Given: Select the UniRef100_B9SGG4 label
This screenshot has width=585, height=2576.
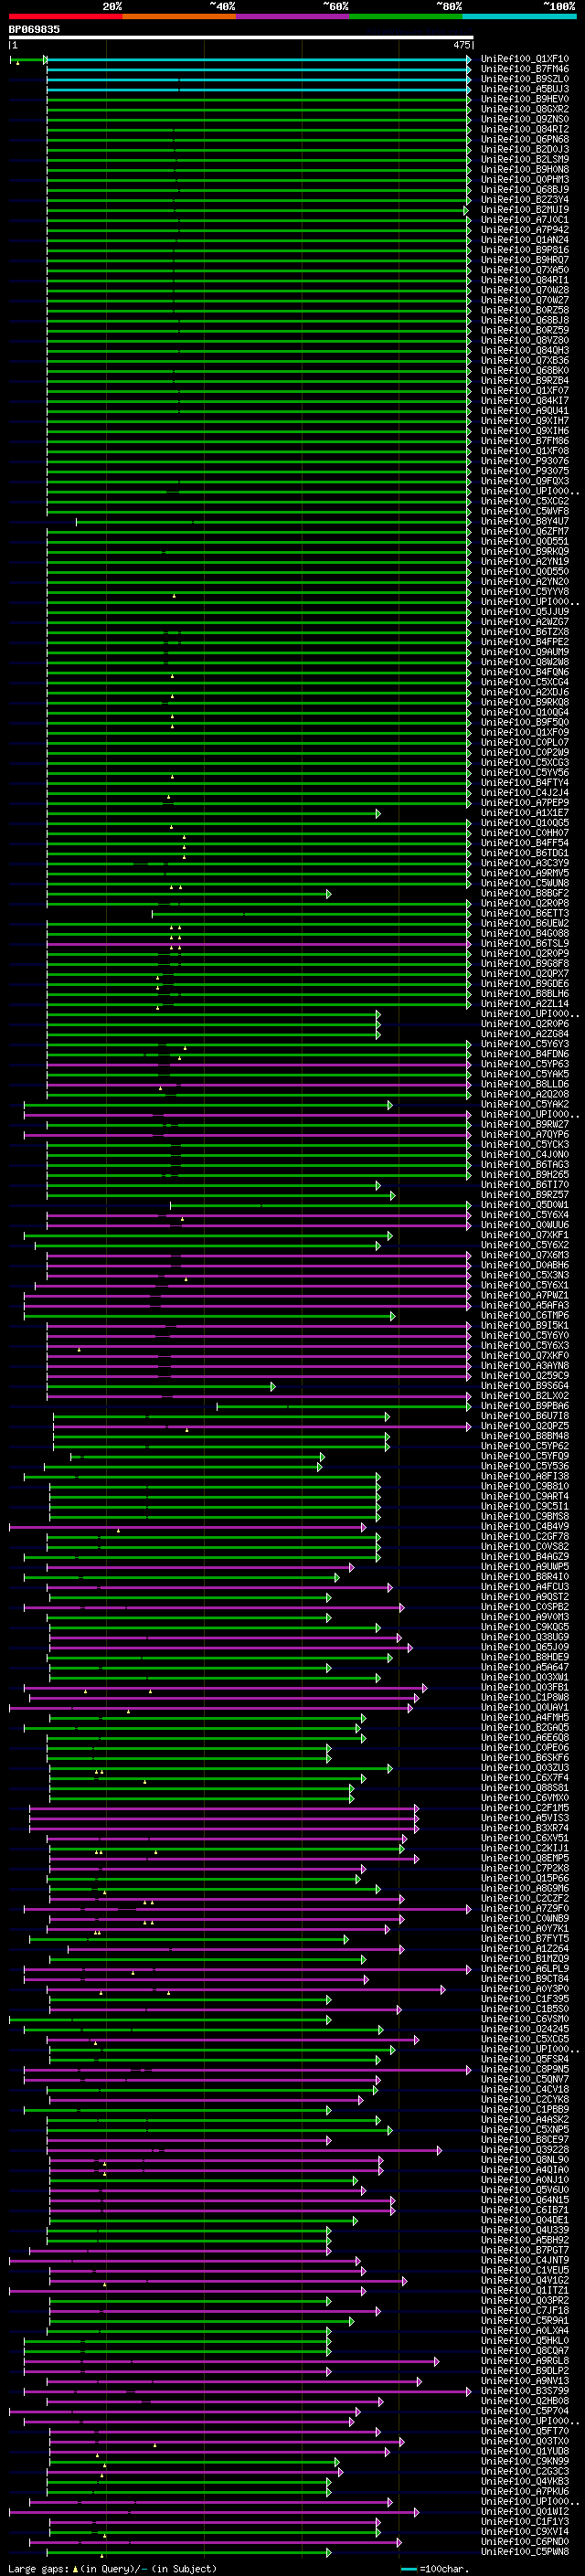Looking at the screenshot, I should pos(524,1386).
